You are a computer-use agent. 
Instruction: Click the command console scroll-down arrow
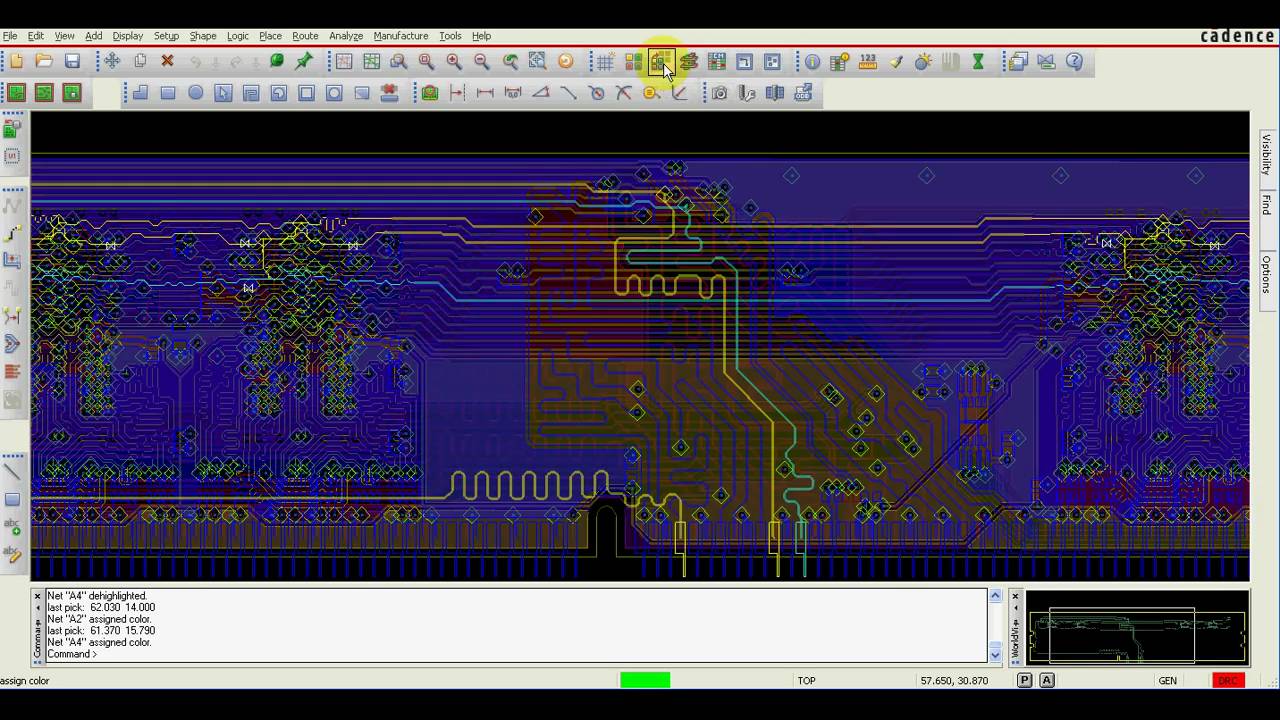pos(995,655)
